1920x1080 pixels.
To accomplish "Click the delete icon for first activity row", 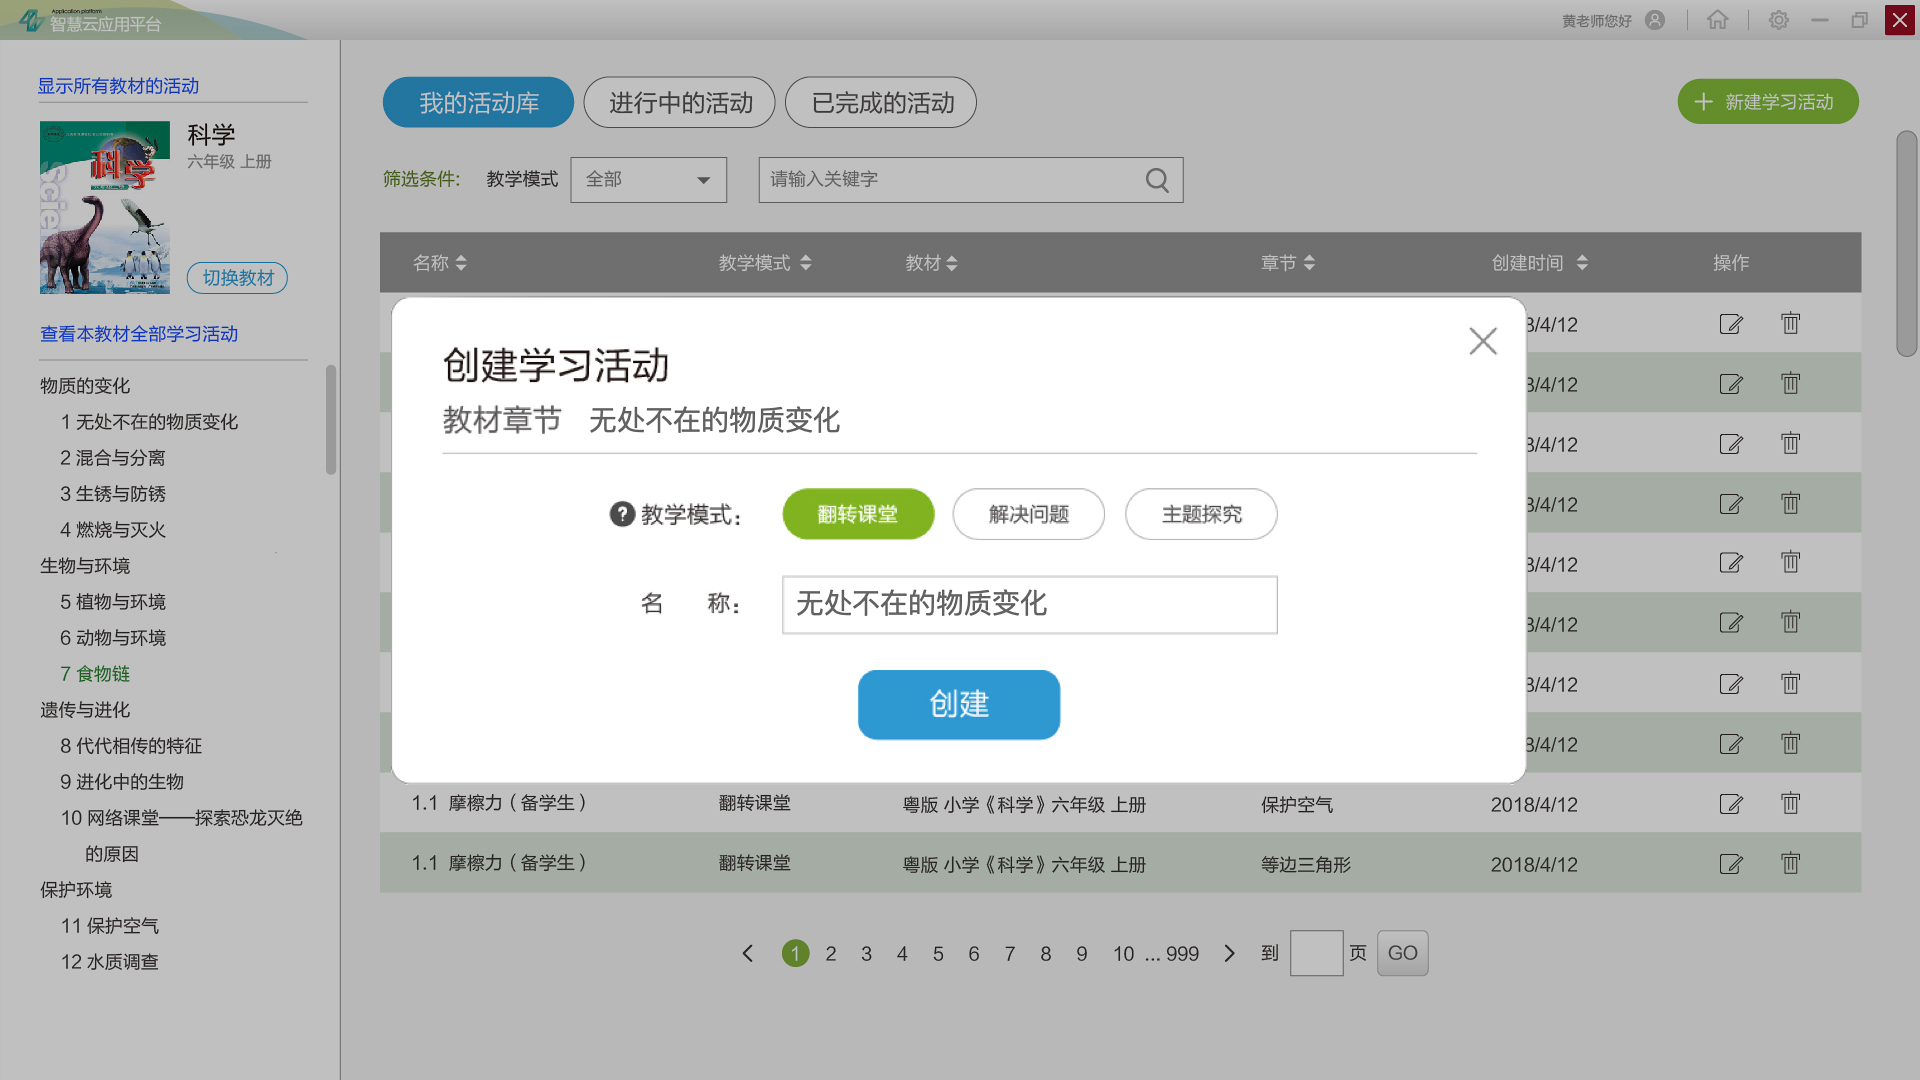I will point(1789,323).
